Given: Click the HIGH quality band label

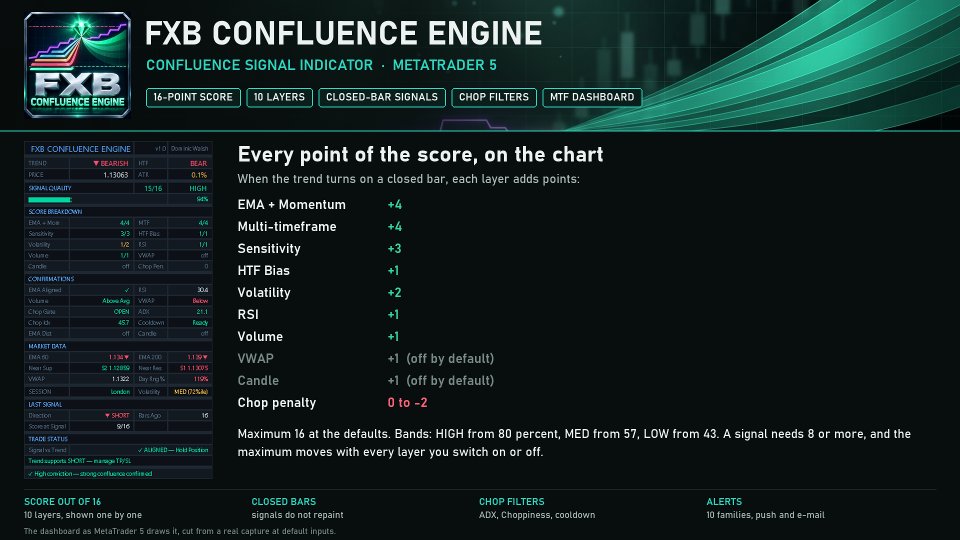Looking at the screenshot, I should pos(198,189).
